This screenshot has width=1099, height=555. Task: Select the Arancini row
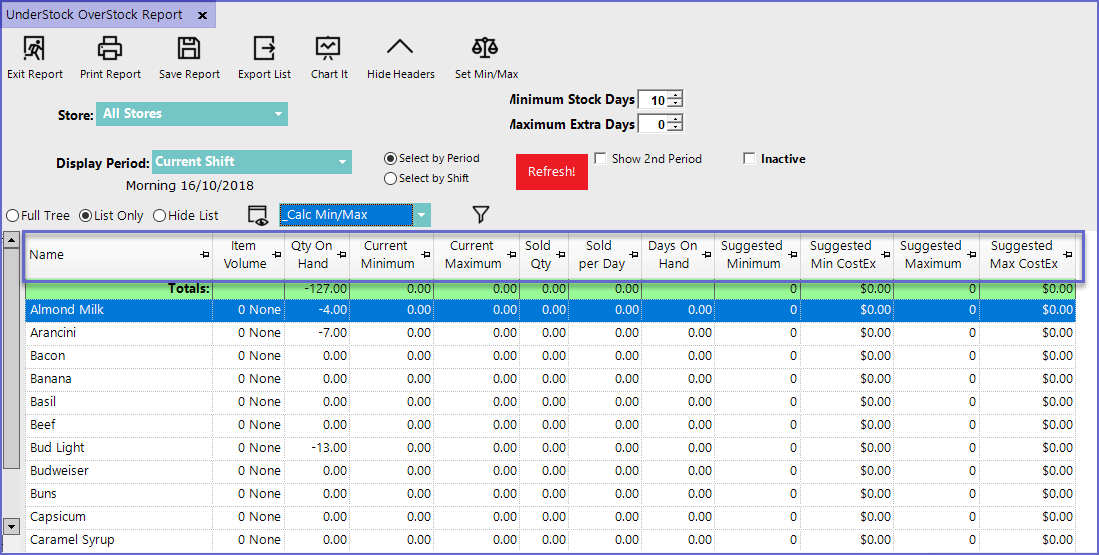click(550, 333)
